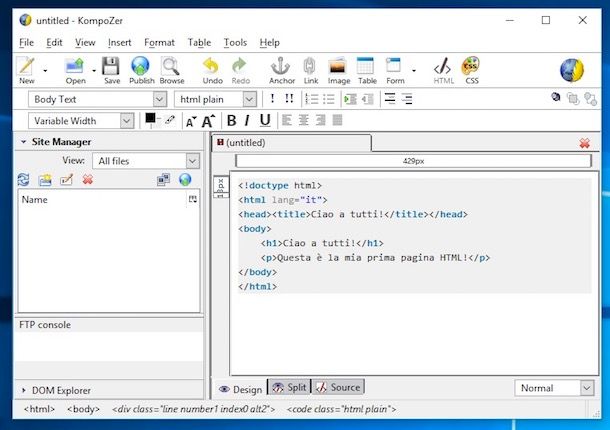610x430 pixels.
Task: Open the Insert menu
Action: (119, 42)
